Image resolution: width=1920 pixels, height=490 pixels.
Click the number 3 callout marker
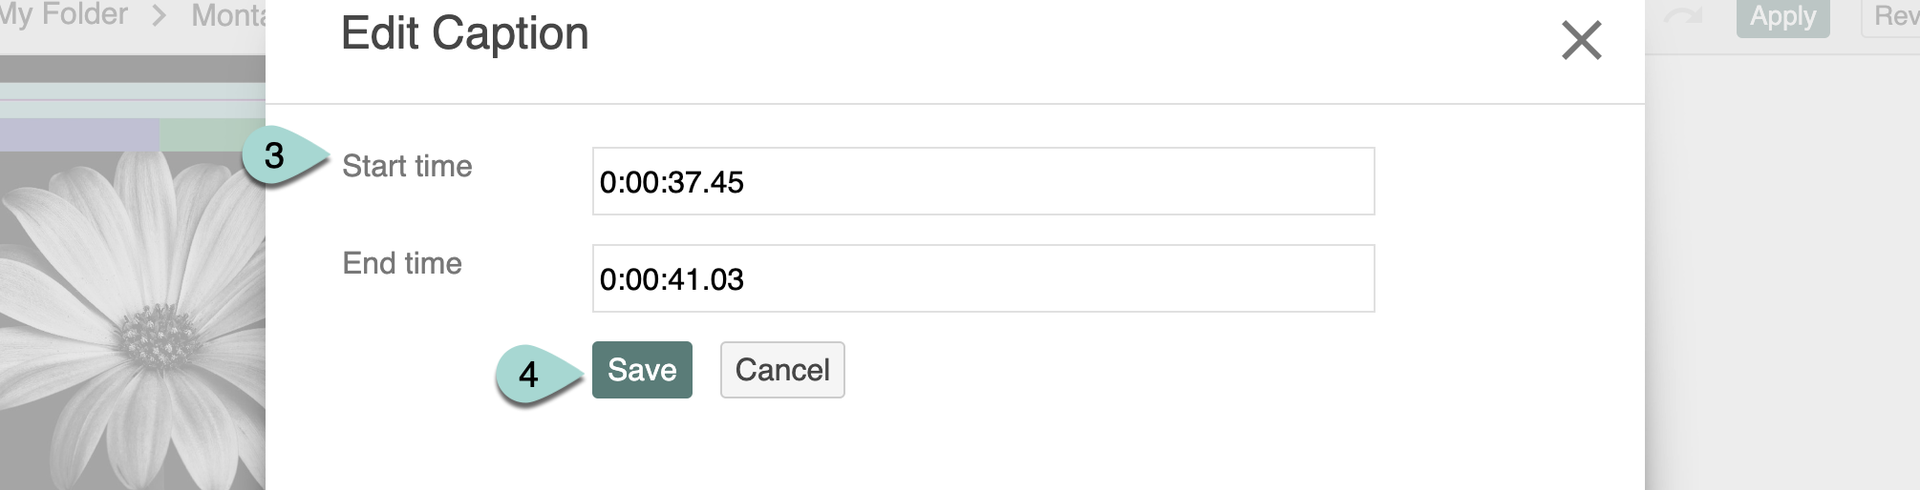[275, 156]
